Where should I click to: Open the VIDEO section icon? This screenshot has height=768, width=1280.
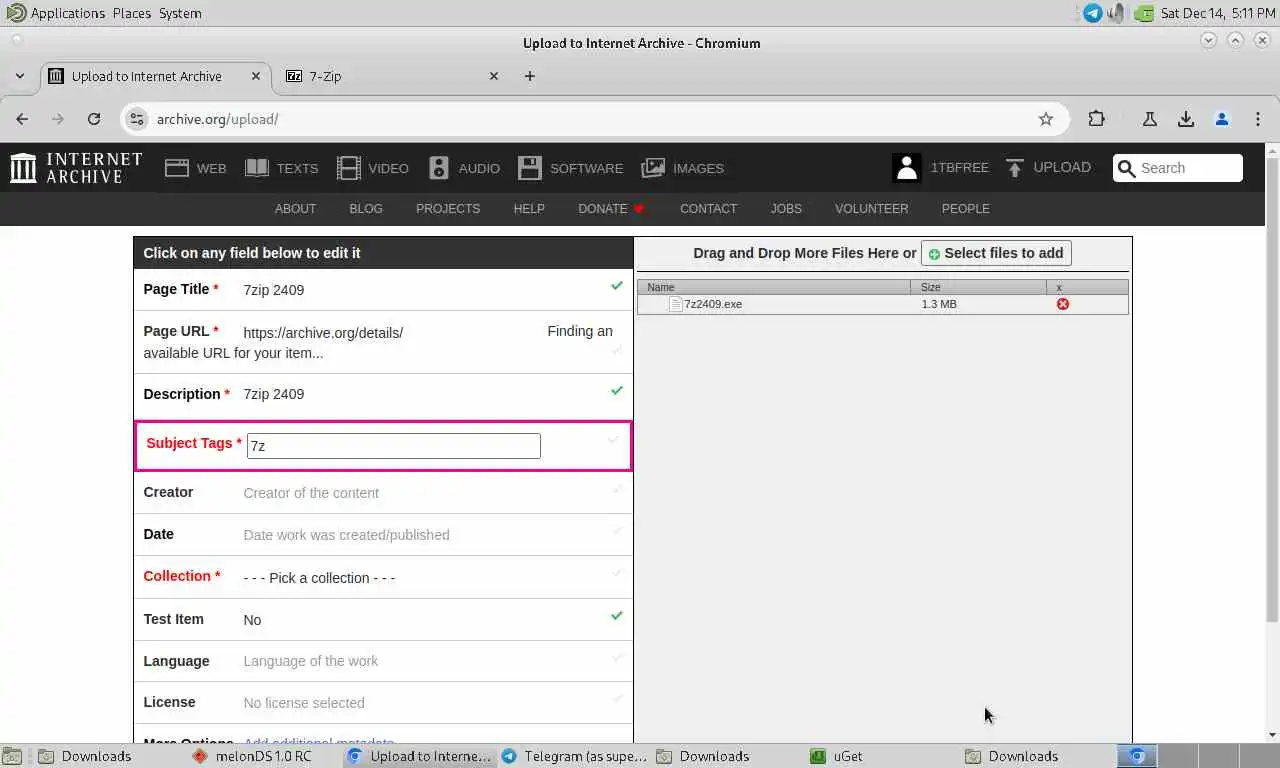click(348, 168)
